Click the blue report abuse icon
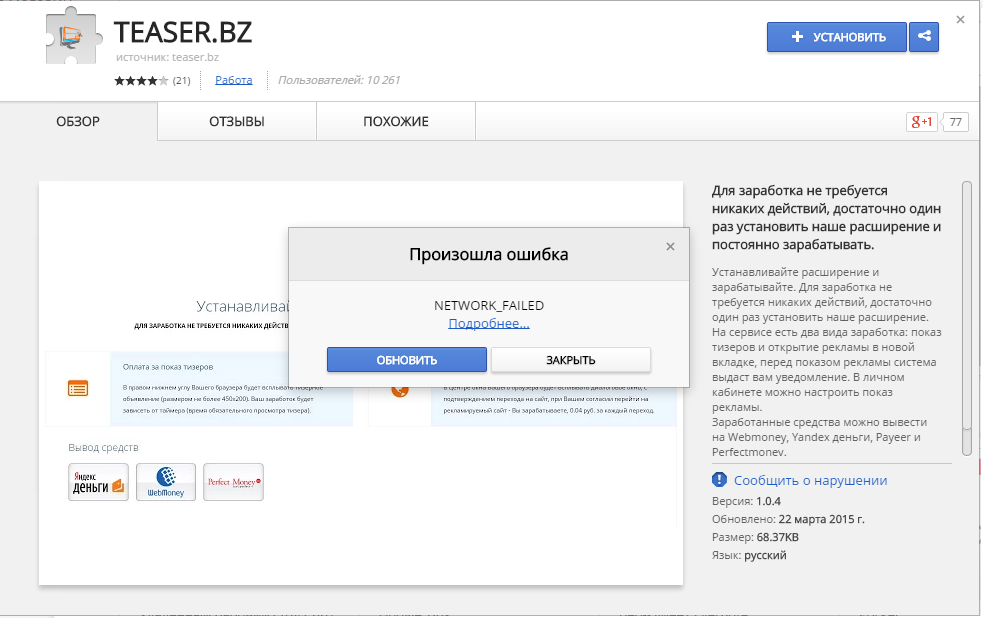Screen dimensions: 983x618 click(x=720, y=480)
